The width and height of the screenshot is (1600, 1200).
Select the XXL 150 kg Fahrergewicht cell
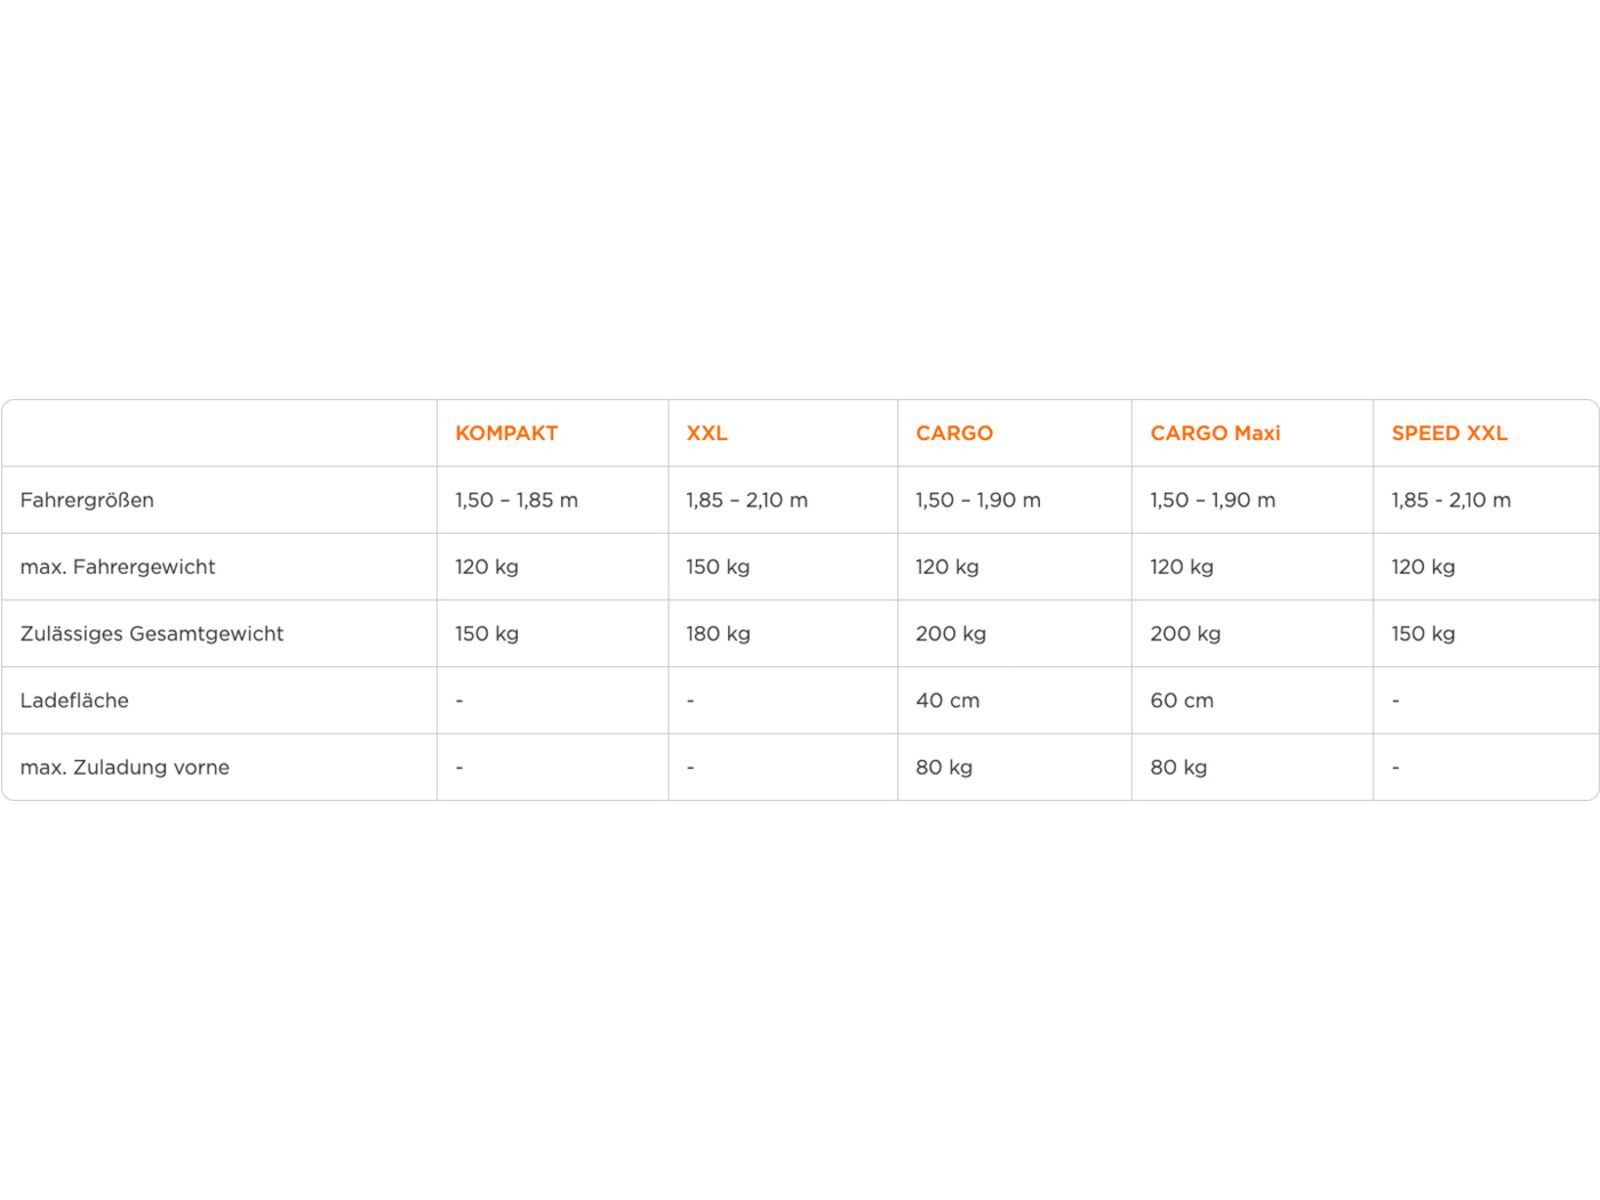point(718,567)
